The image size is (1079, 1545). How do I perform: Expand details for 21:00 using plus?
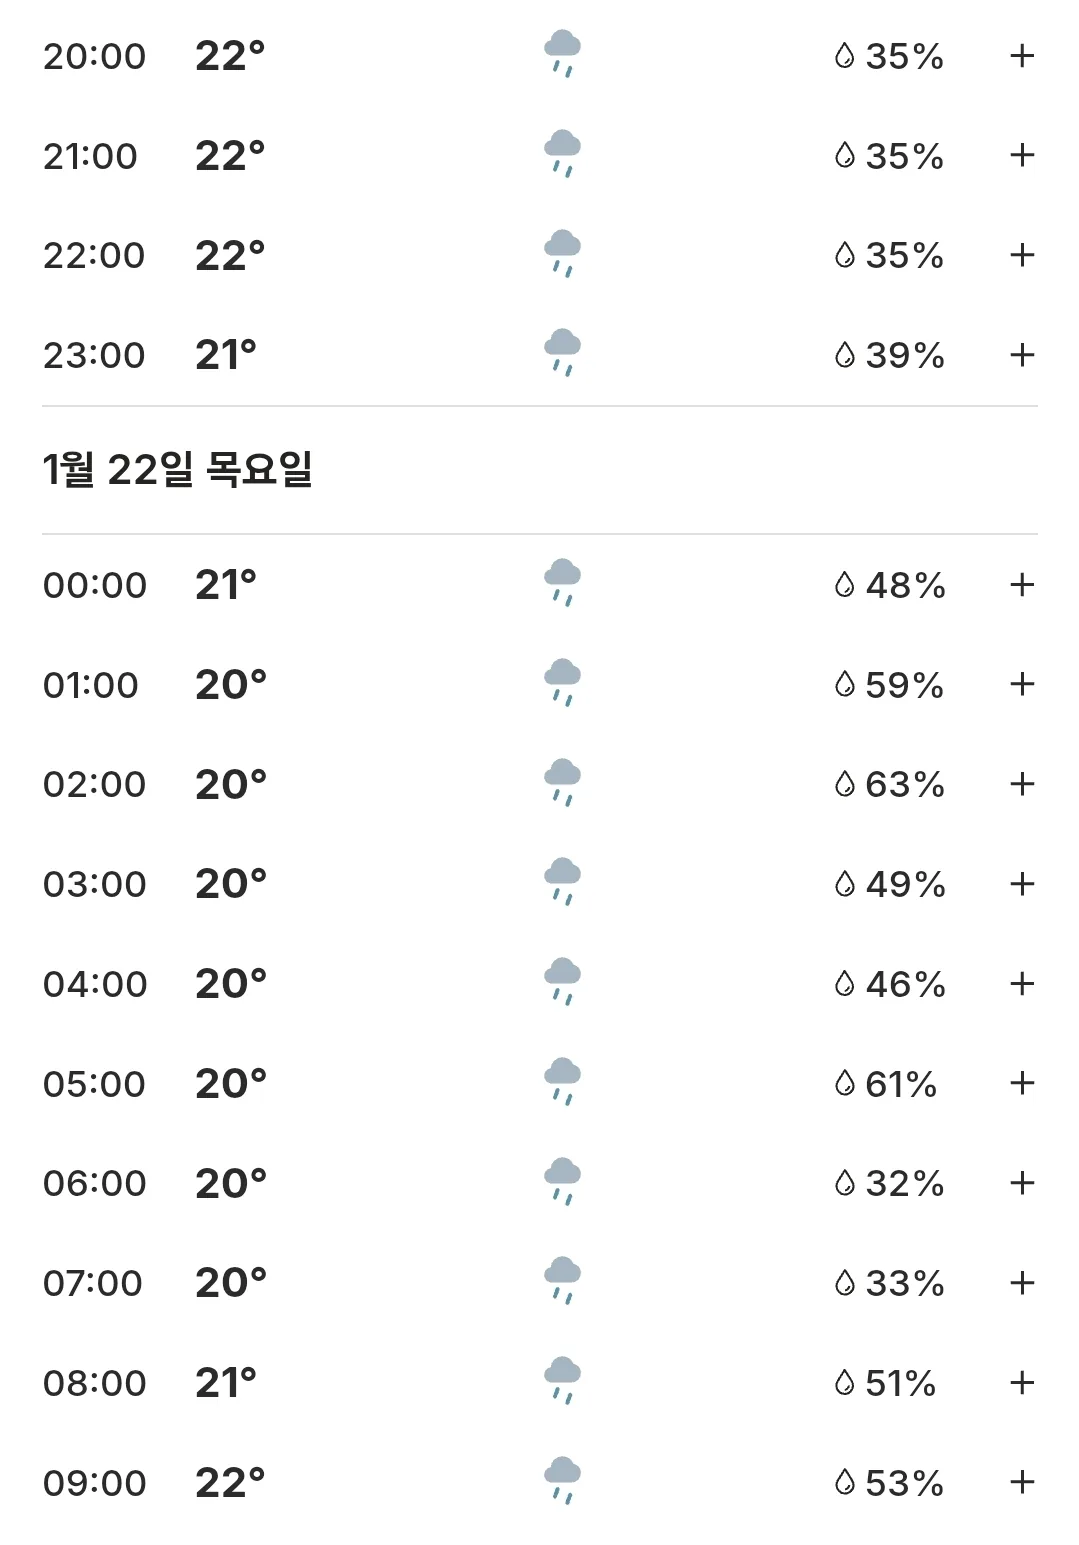pyautogui.click(x=1021, y=155)
